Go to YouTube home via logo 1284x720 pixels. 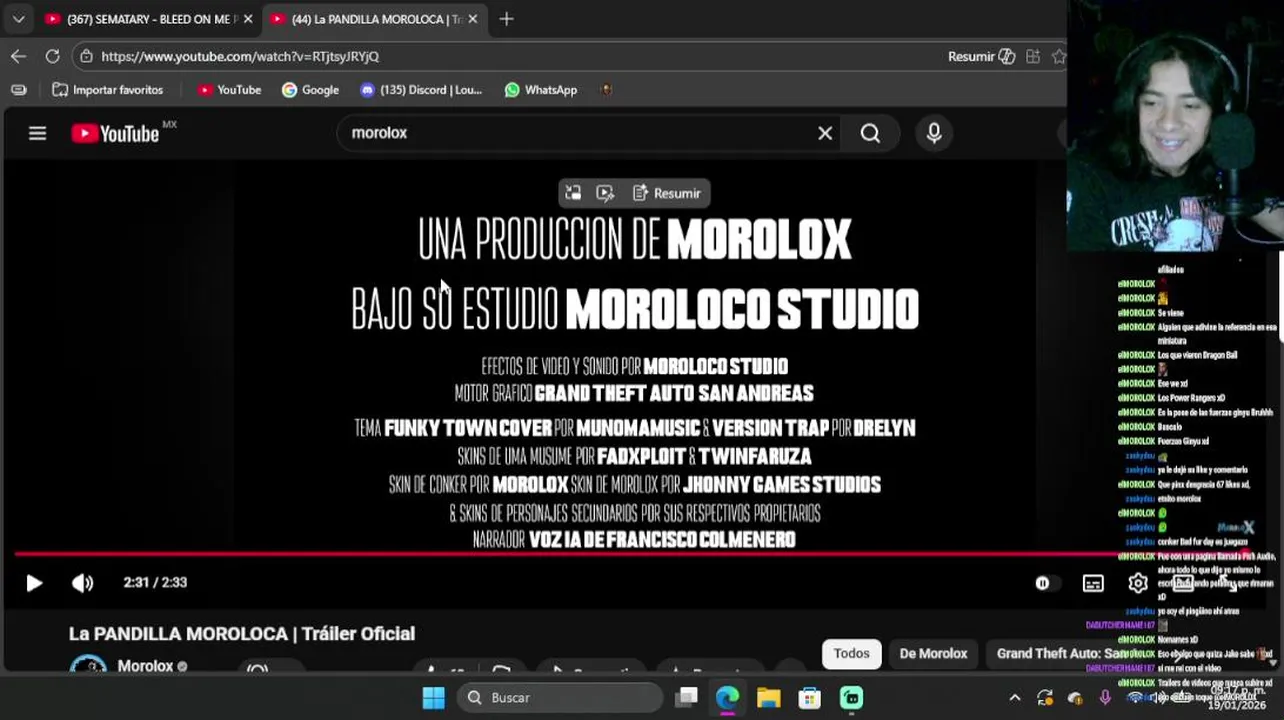(x=115, y=133)
